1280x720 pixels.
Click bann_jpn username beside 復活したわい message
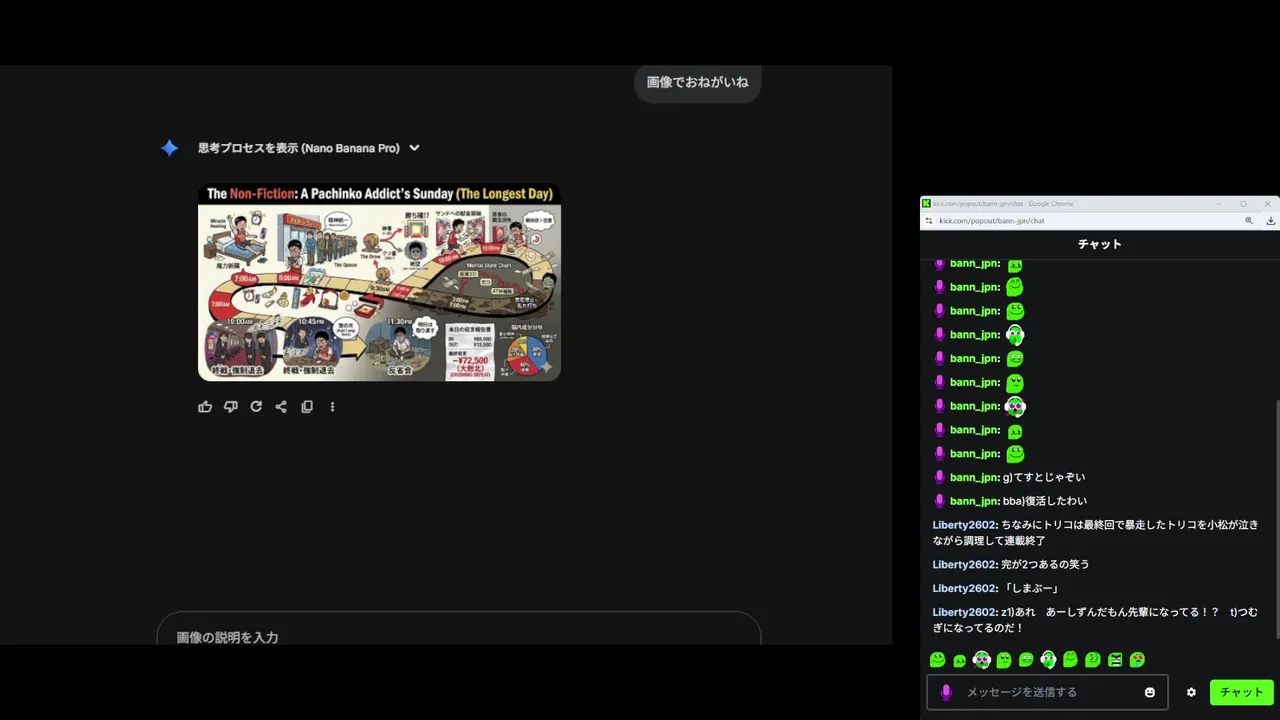pyautogui.click(x=975, y=501)
